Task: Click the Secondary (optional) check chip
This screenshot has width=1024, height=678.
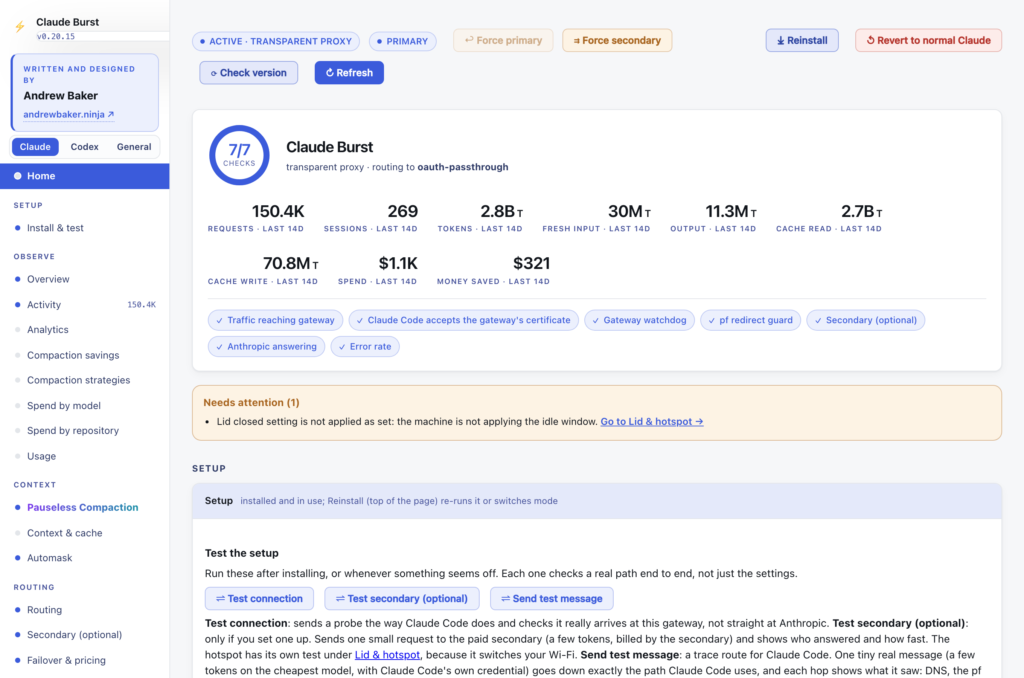Action: tap(865, 320)
